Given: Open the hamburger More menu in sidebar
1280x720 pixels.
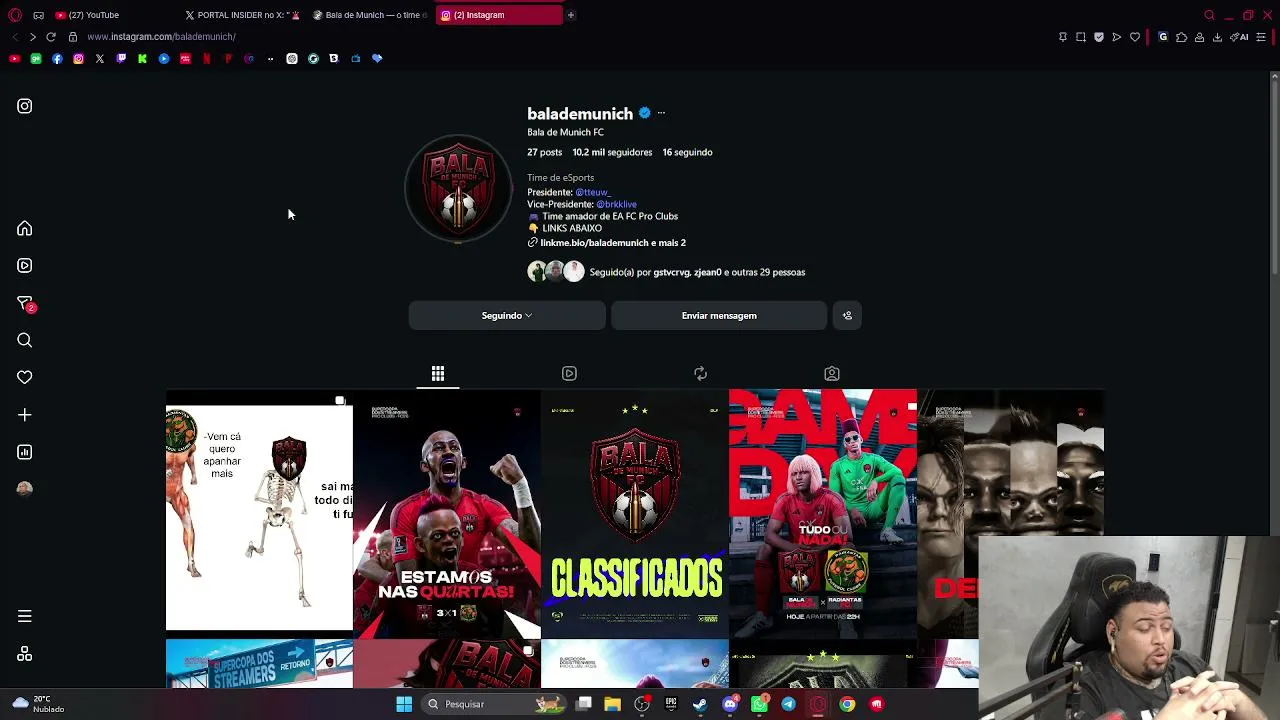Looking at the screenshot, I should (x=24, y=616).
